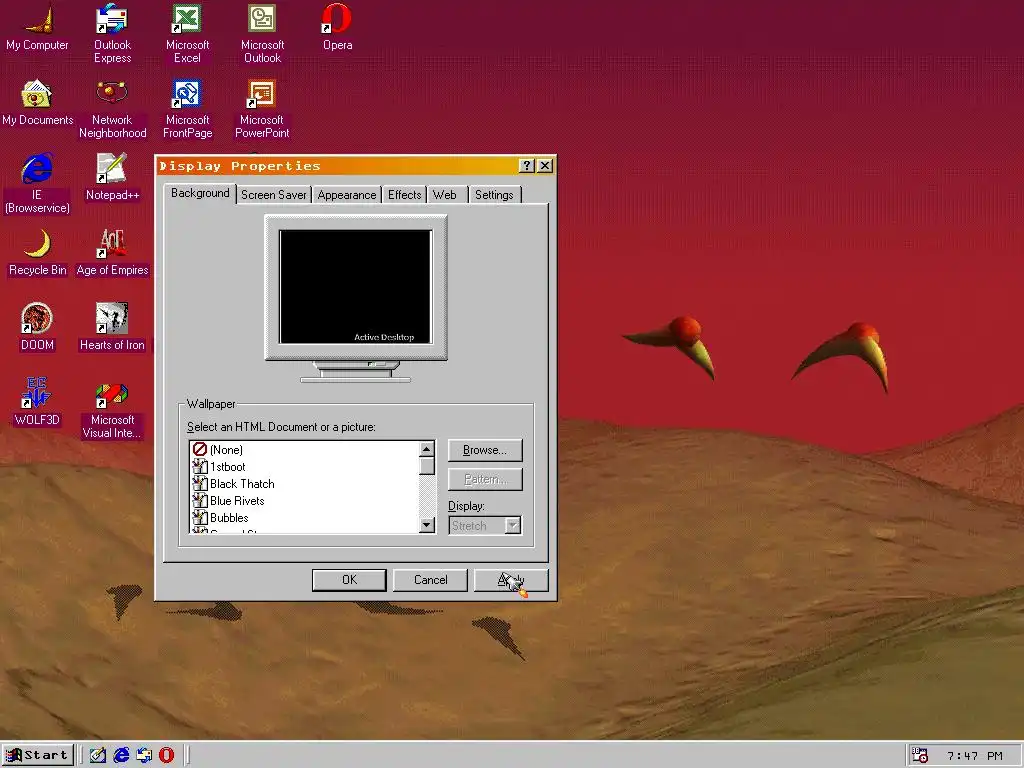The image size is (1024, 768).
Task: Close the Display Properties dialog
Action: tap(545, 166)
